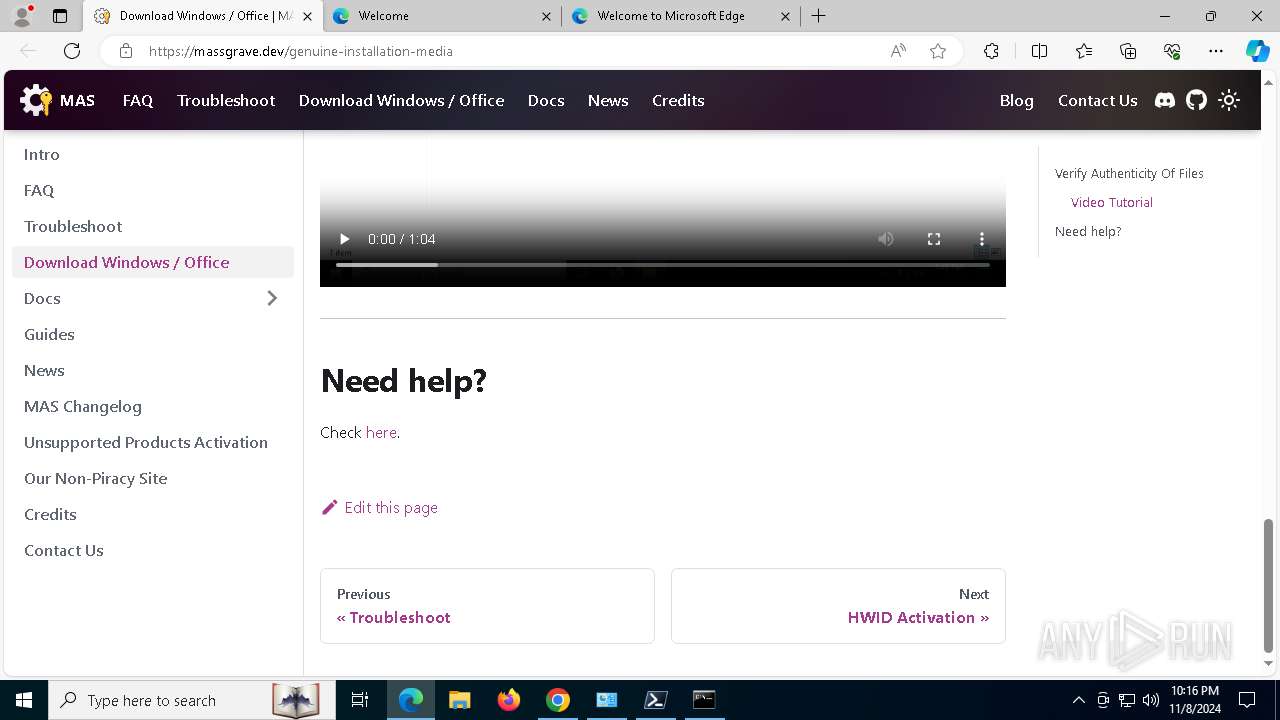Viewport: 1280px width, 720px height.
Task: View site information lock icon
Action: [x=126, y=51]
